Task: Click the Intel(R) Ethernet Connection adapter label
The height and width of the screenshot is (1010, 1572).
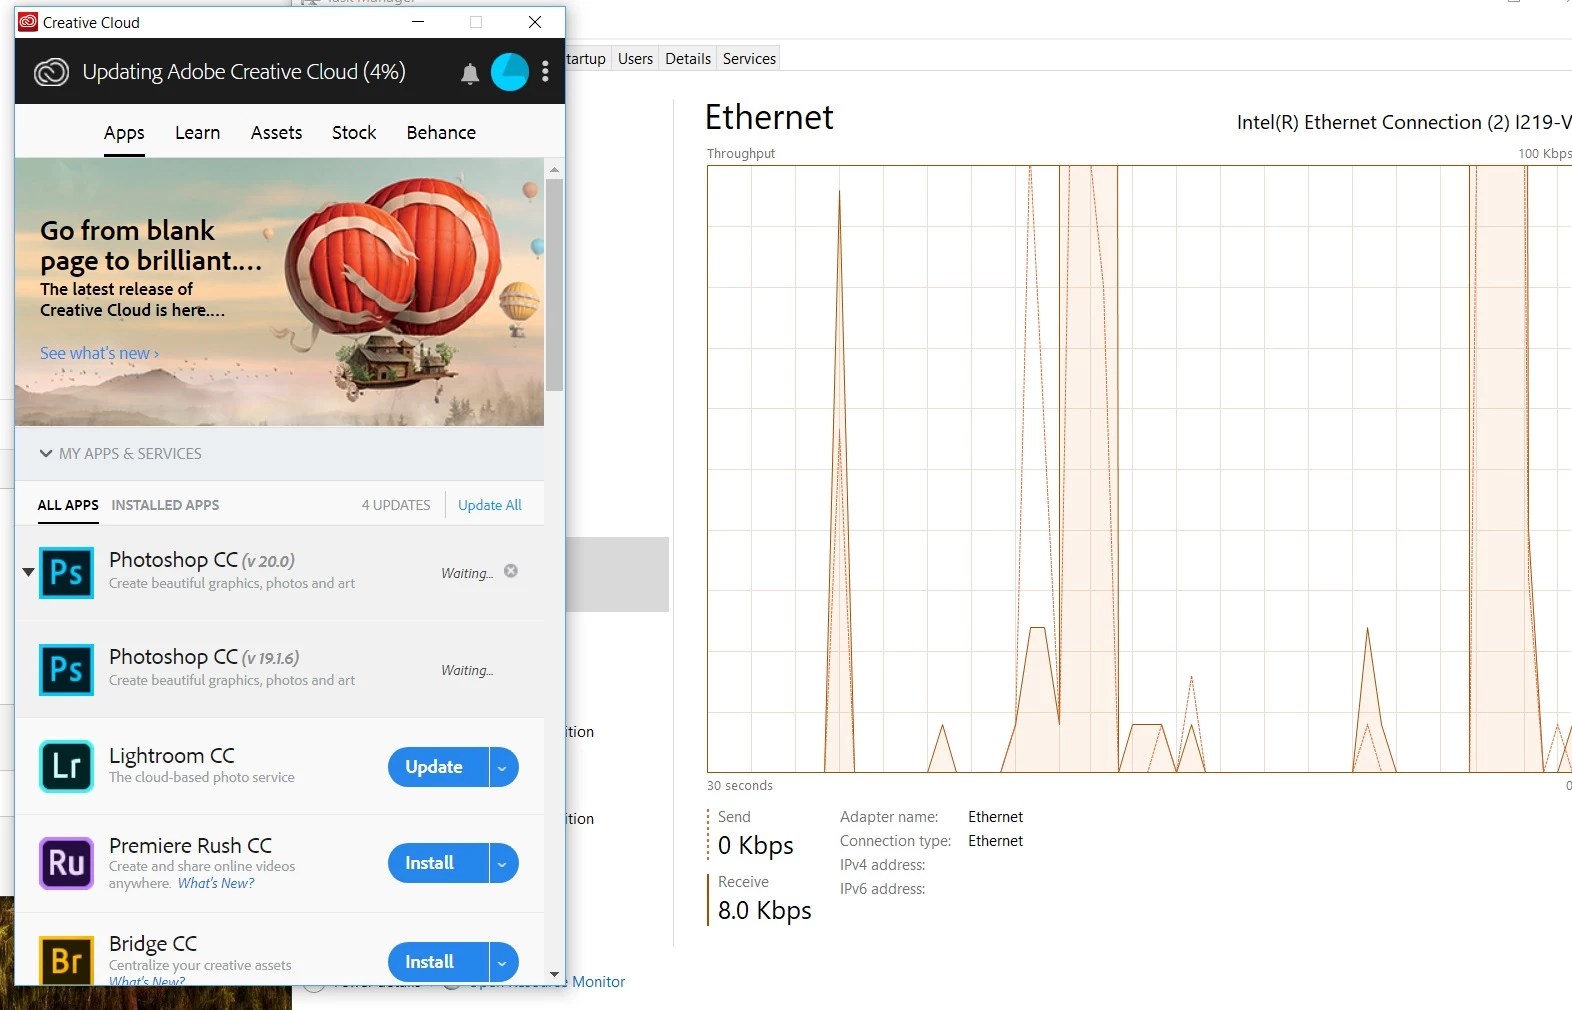Action: (1403, 122)
